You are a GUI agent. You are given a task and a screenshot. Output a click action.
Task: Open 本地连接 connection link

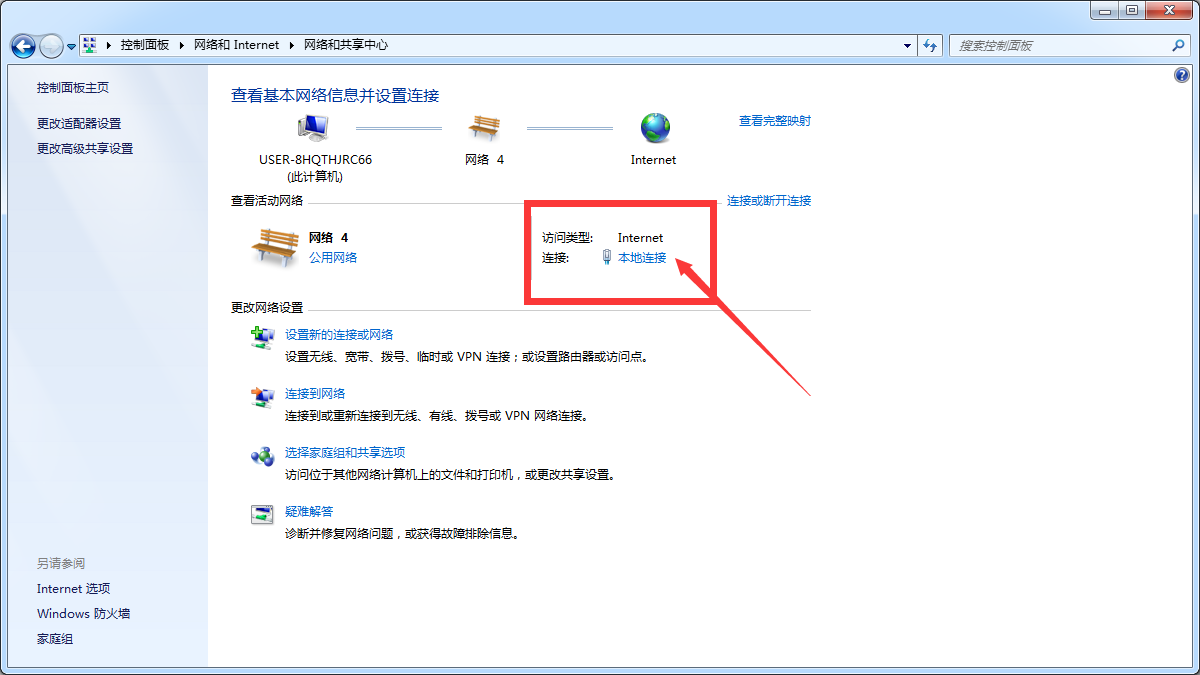click(642, 257)
